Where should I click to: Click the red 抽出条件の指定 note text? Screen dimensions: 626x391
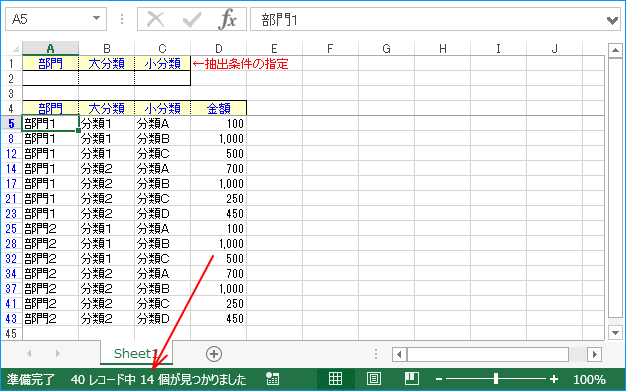coord(241,64)
